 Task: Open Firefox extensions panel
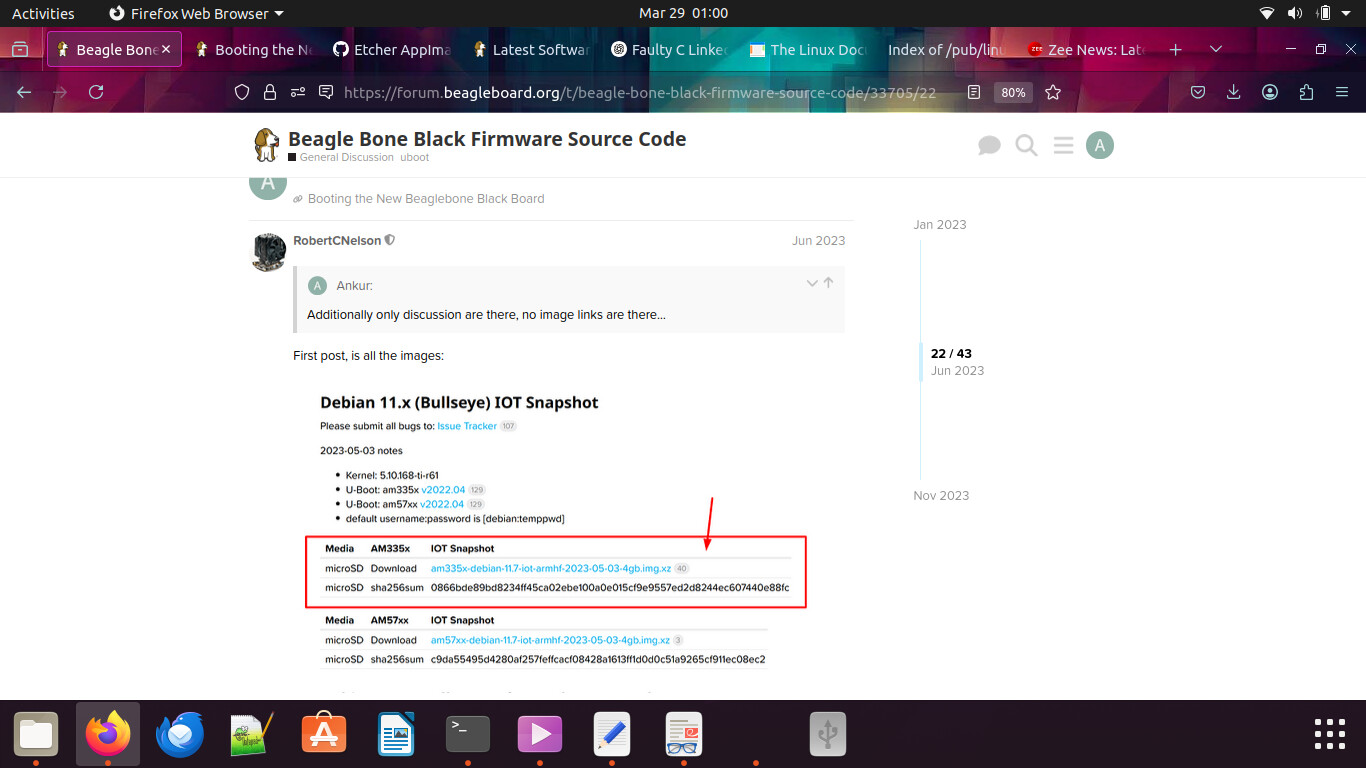tap(1306, 92)
